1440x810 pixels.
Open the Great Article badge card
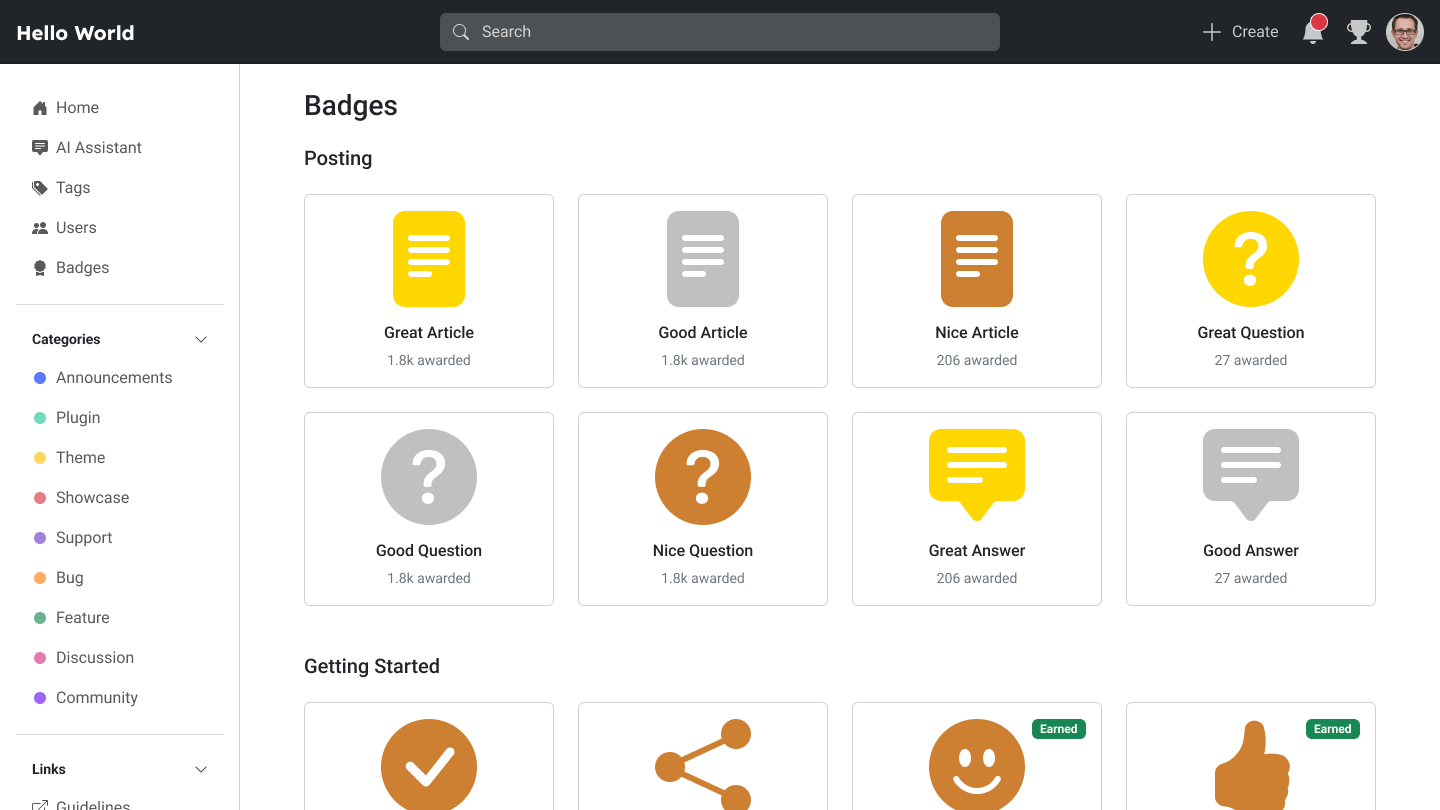[428, 291]
